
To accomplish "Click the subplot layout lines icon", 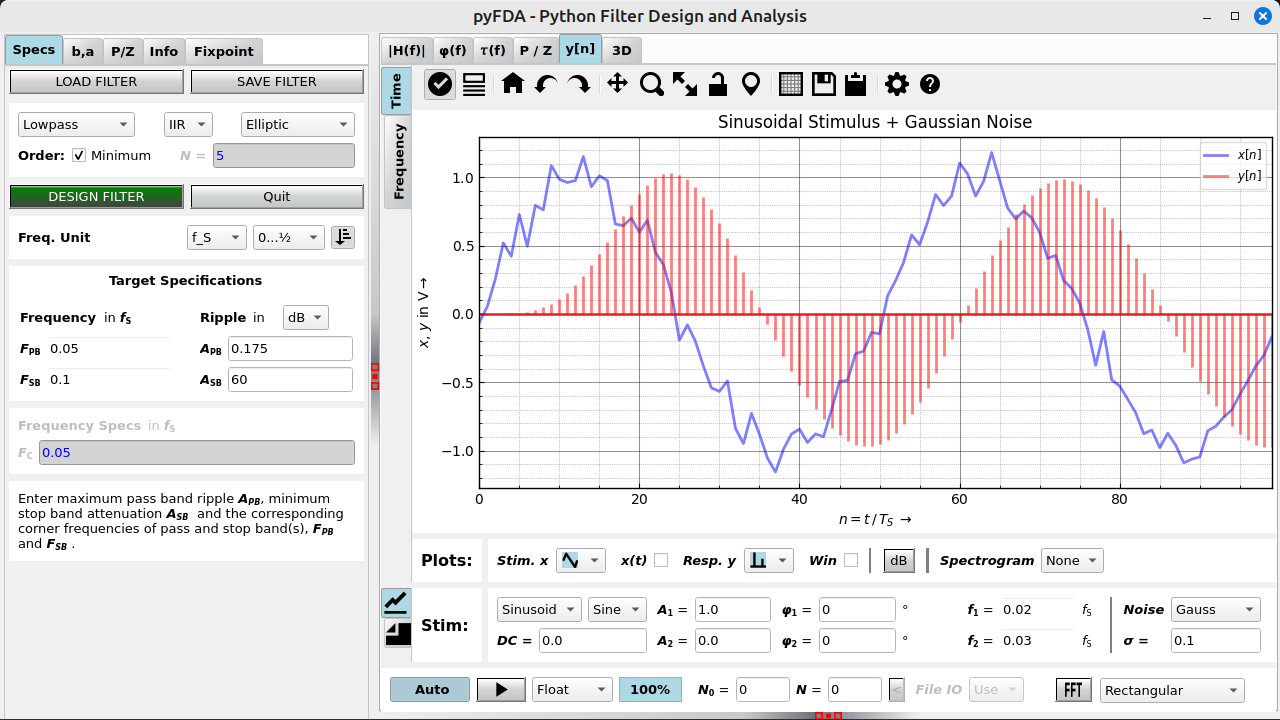I will 474,84.
